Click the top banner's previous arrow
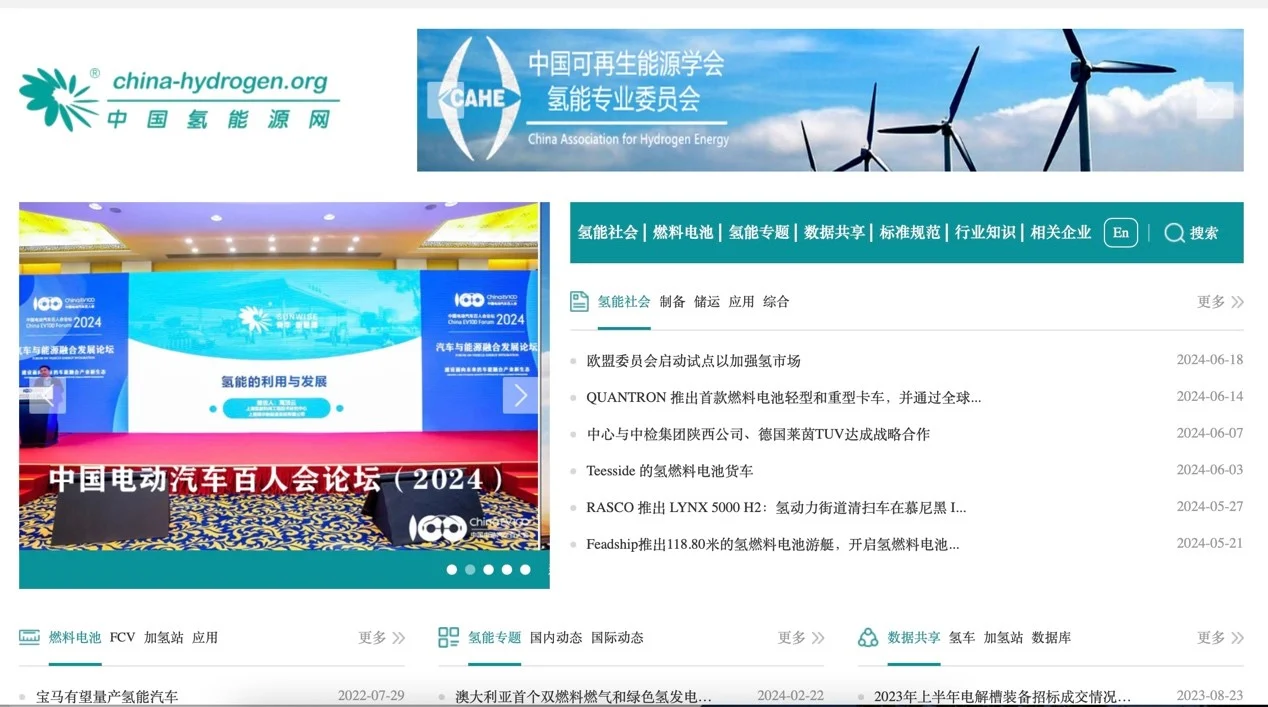Image resolution: width=1268 pixels, height=707 pixels. (445, 100)
